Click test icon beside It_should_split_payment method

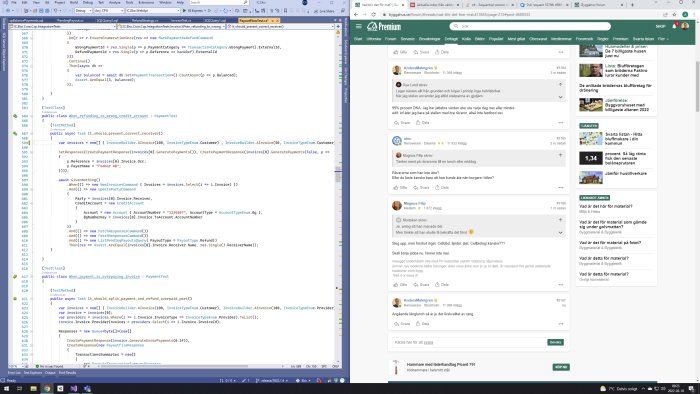point(15,299)
